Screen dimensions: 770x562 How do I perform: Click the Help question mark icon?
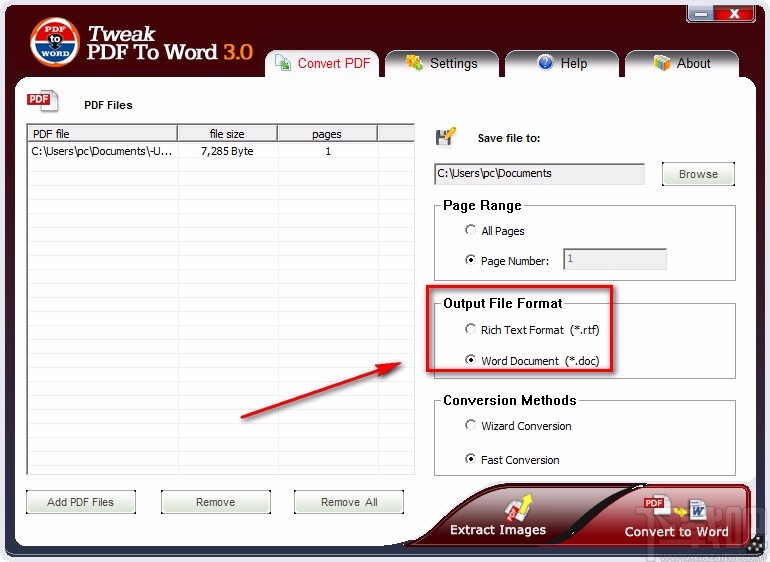click(545, 63)
